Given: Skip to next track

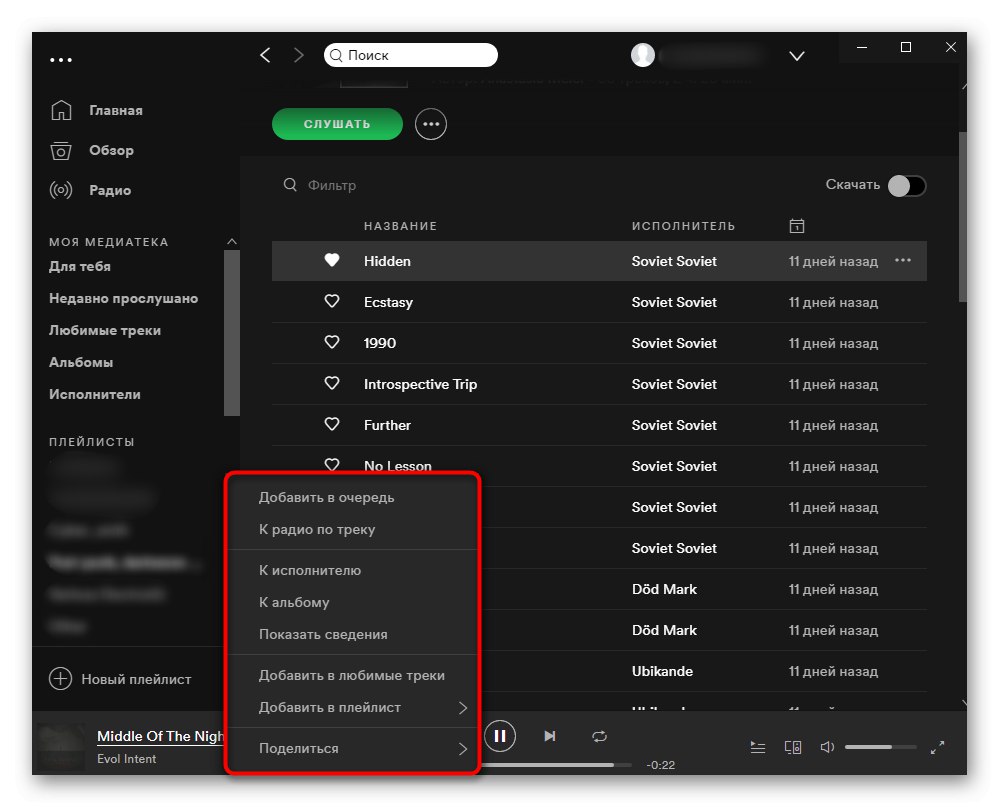Looking at the screenshot, I should pos(550,736).
